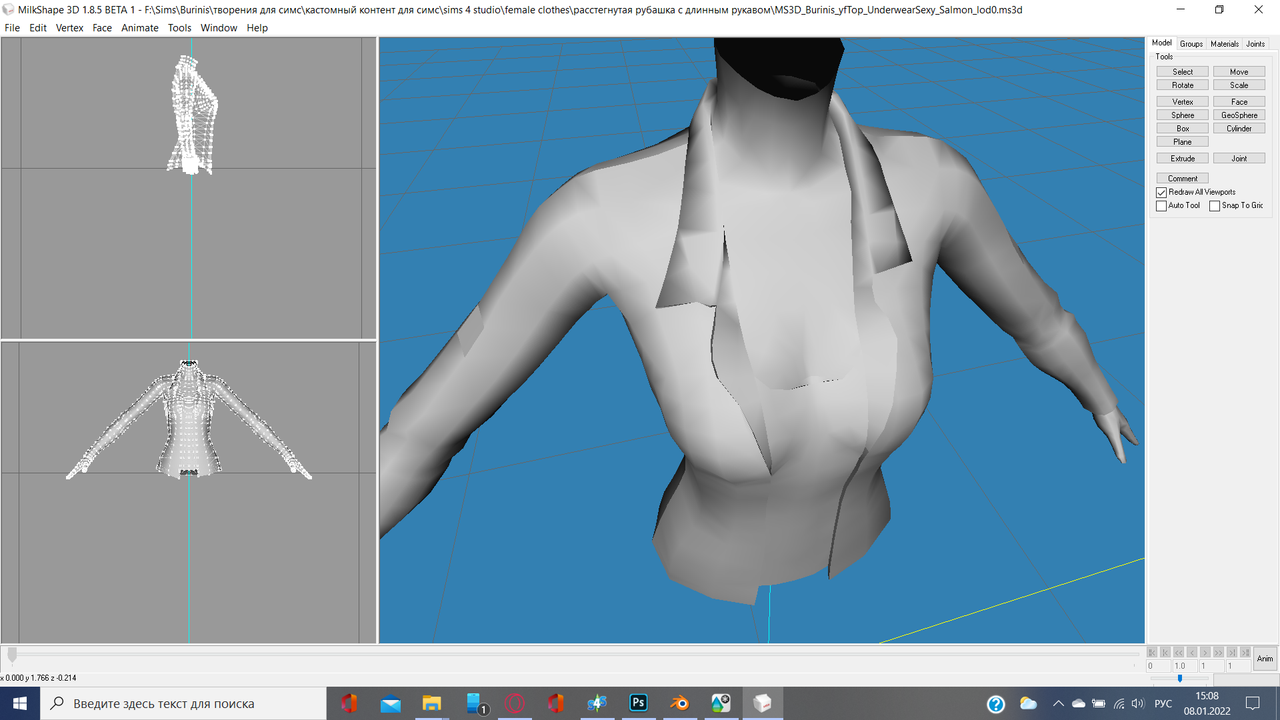Choose the Sphere primitive tool
Viewport: 1280px width, 720px height.
click(x=1183, y=115)
